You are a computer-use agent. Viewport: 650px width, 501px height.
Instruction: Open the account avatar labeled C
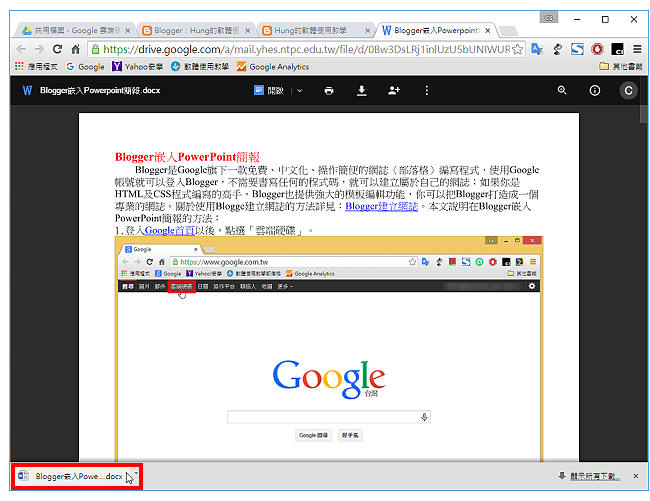pyautogui.click(x=628, y=90)
